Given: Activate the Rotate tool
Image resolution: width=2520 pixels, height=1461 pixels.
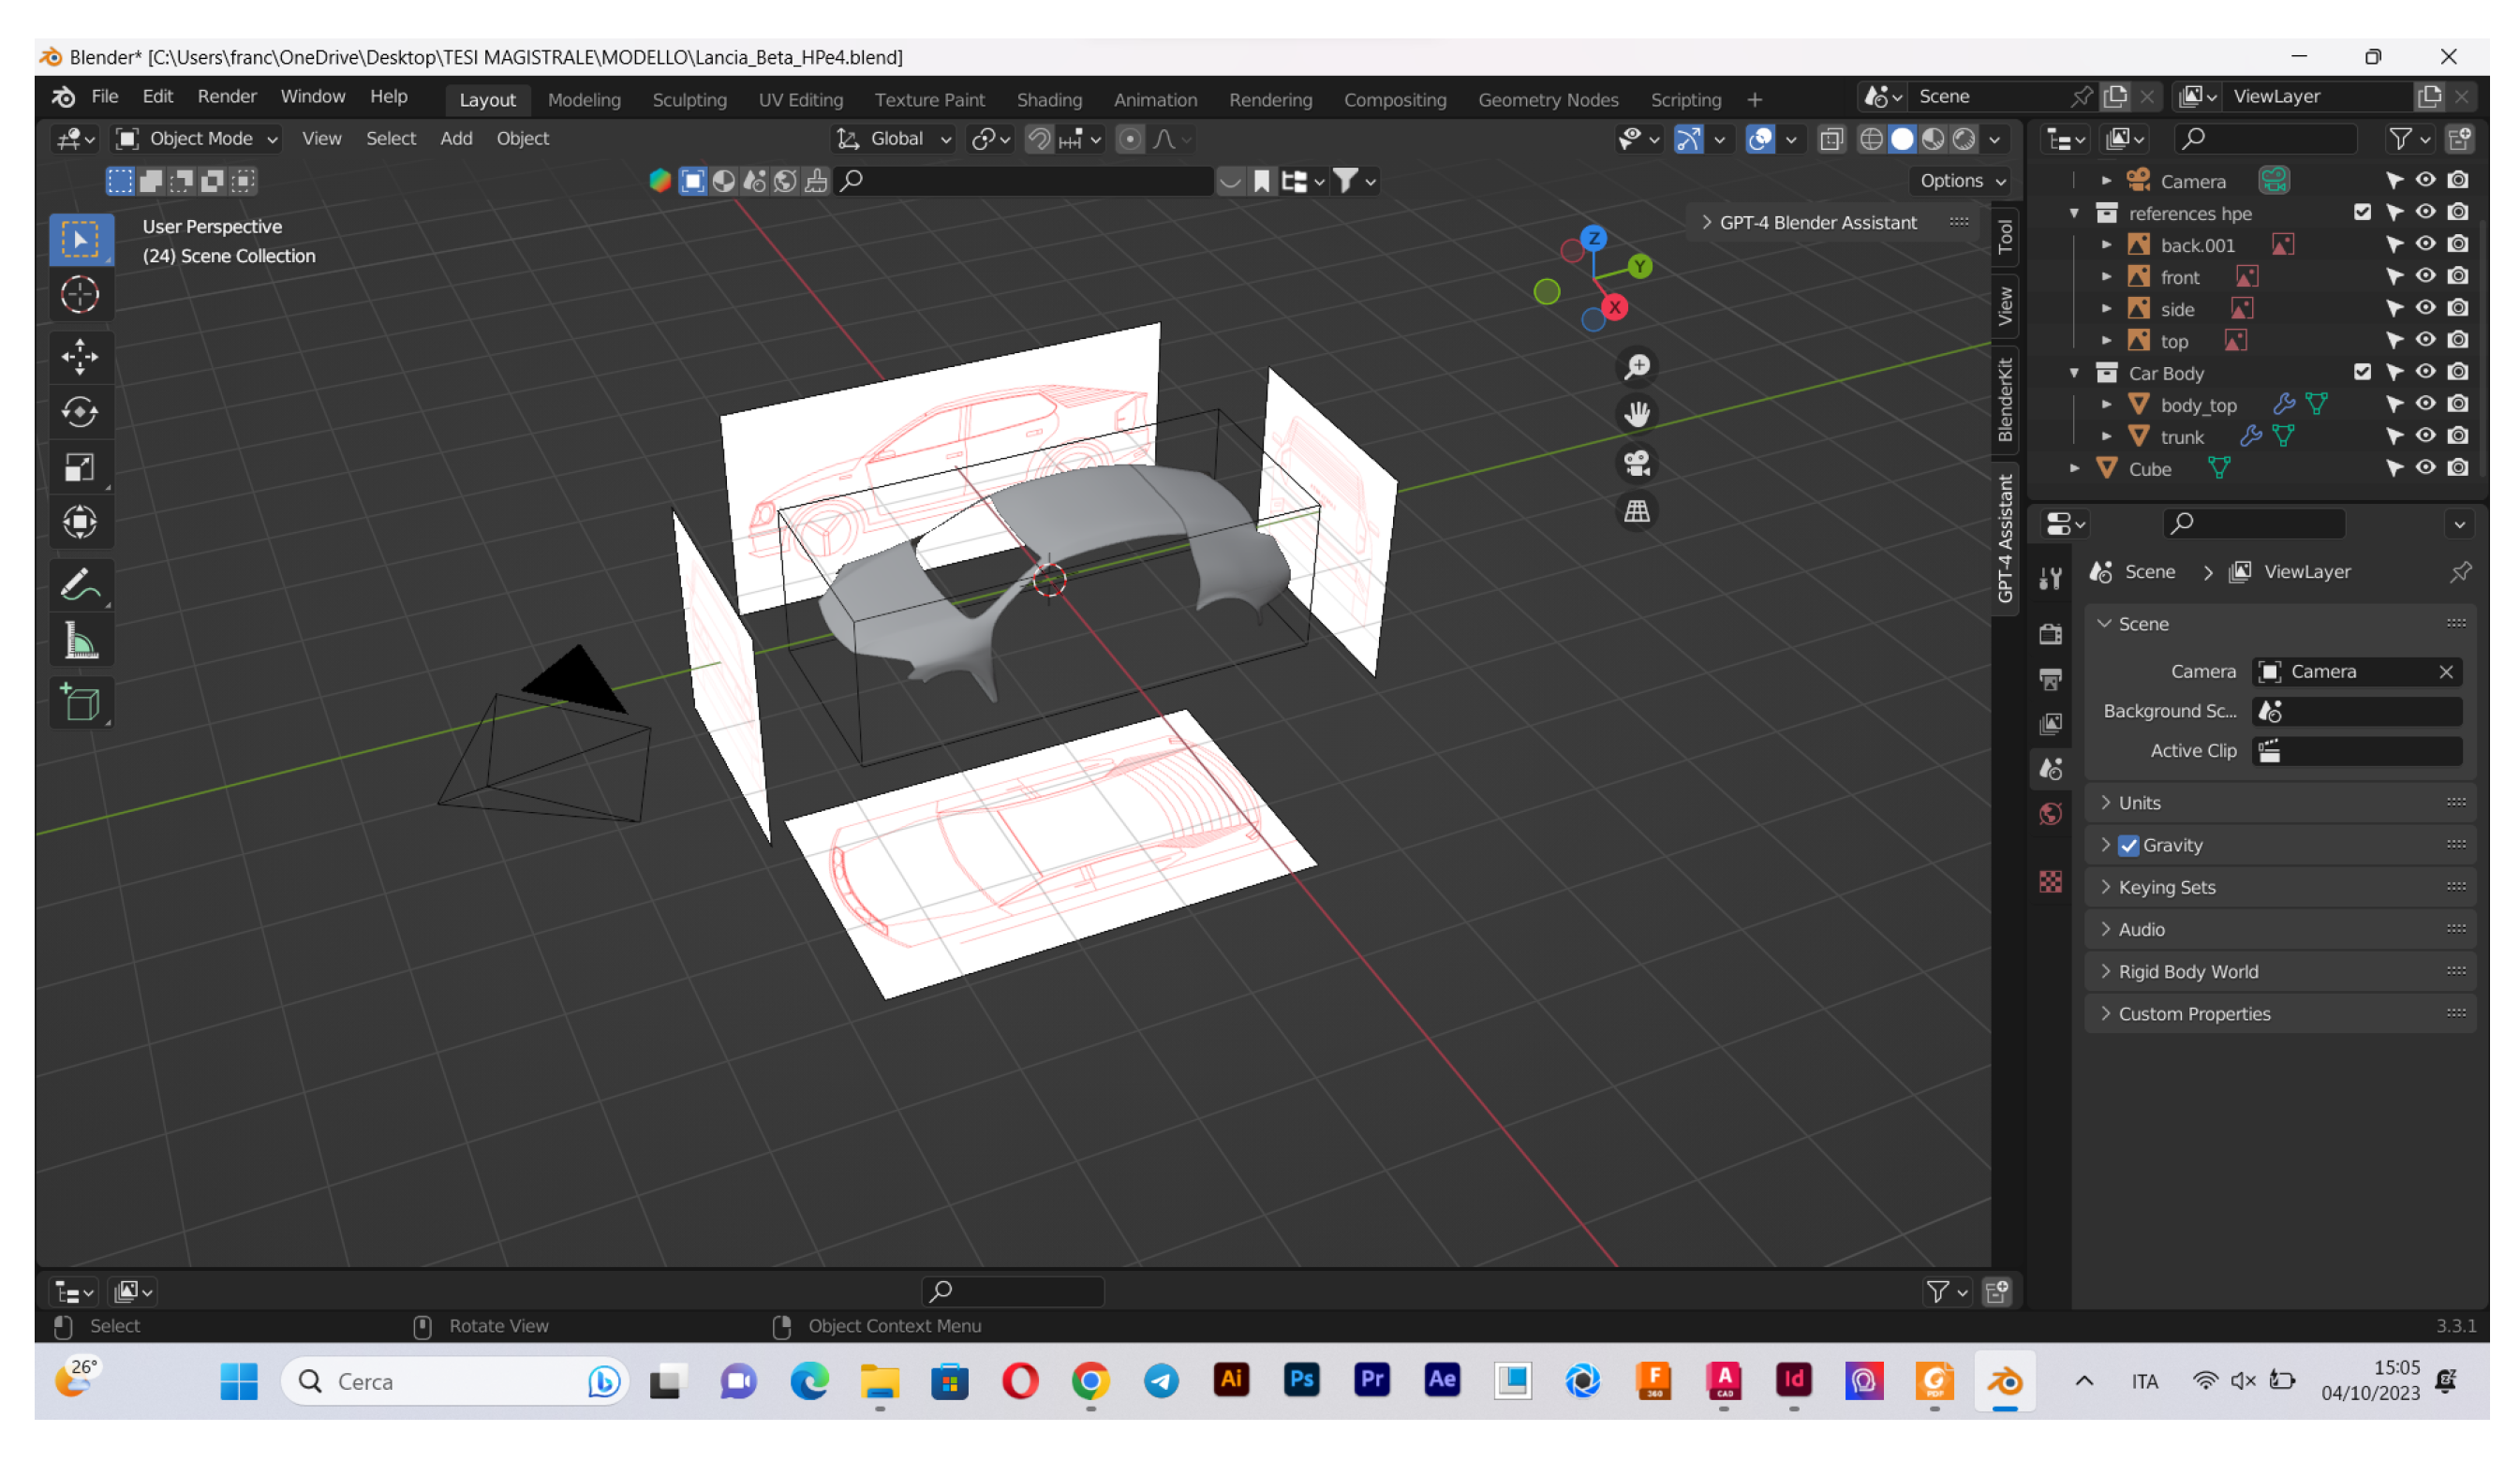Looking at the screenshot, I should click(x=80, y=412).
